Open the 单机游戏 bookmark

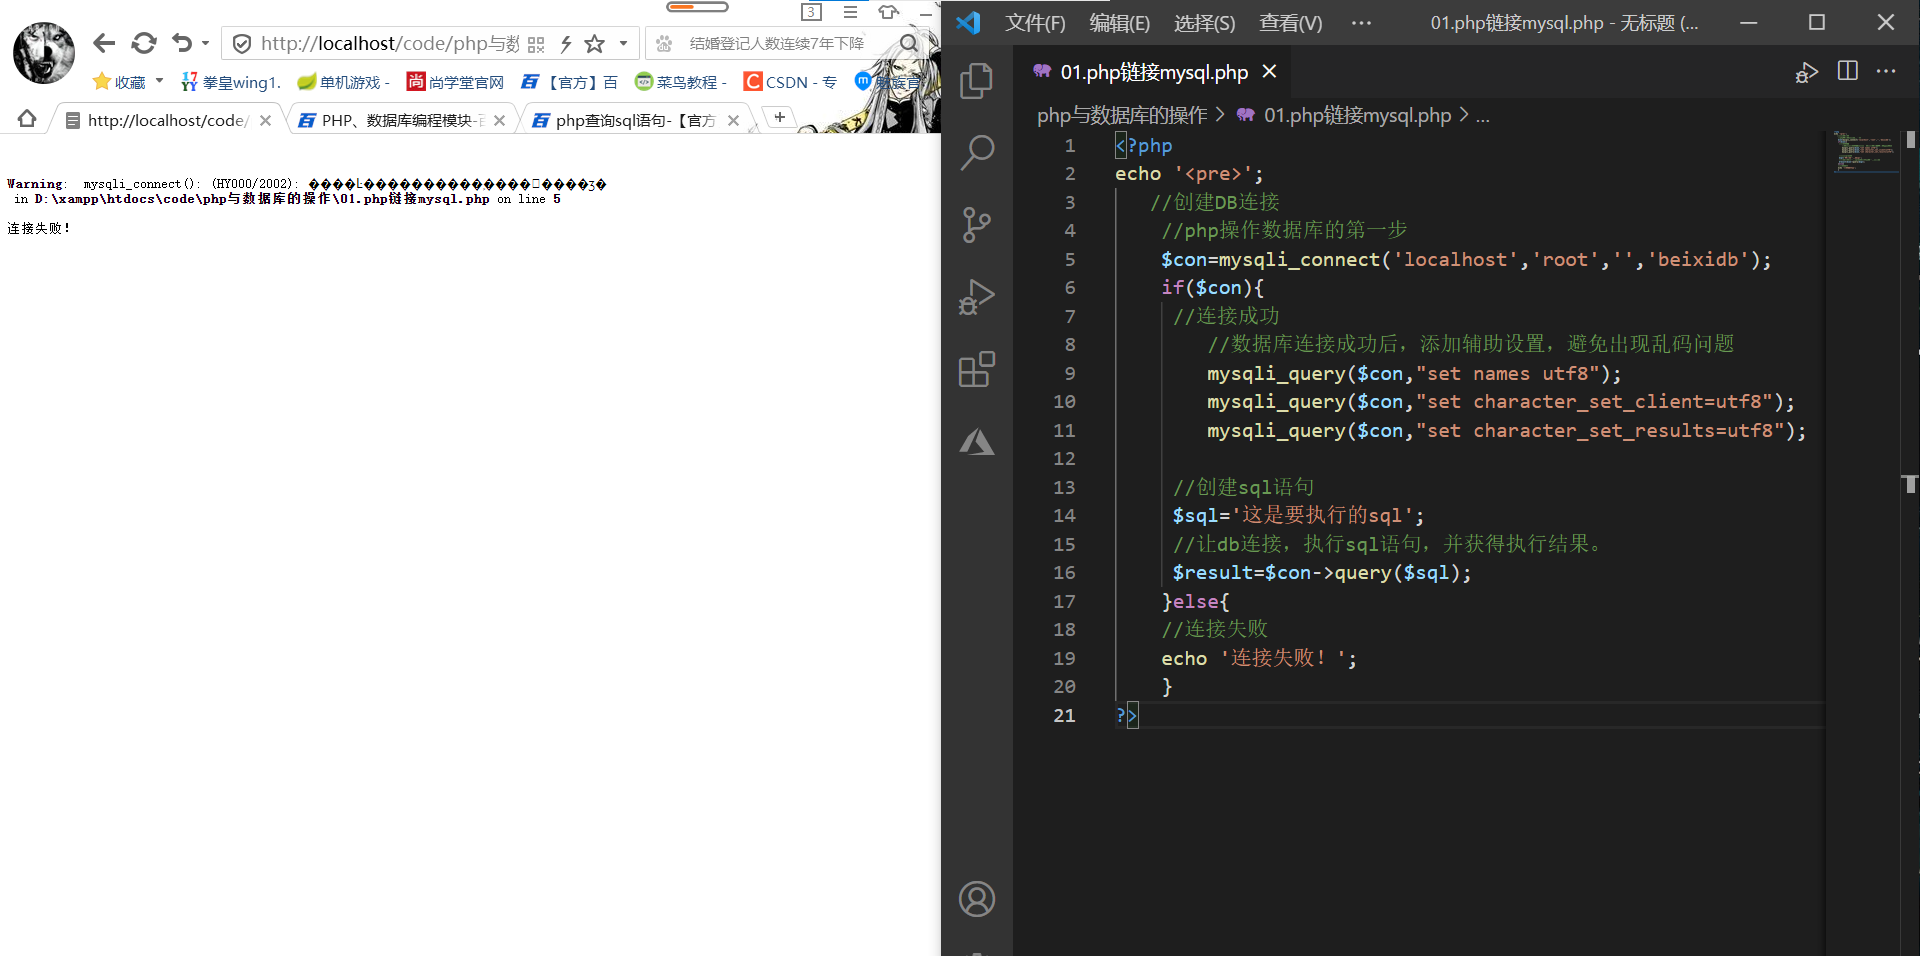343,82
